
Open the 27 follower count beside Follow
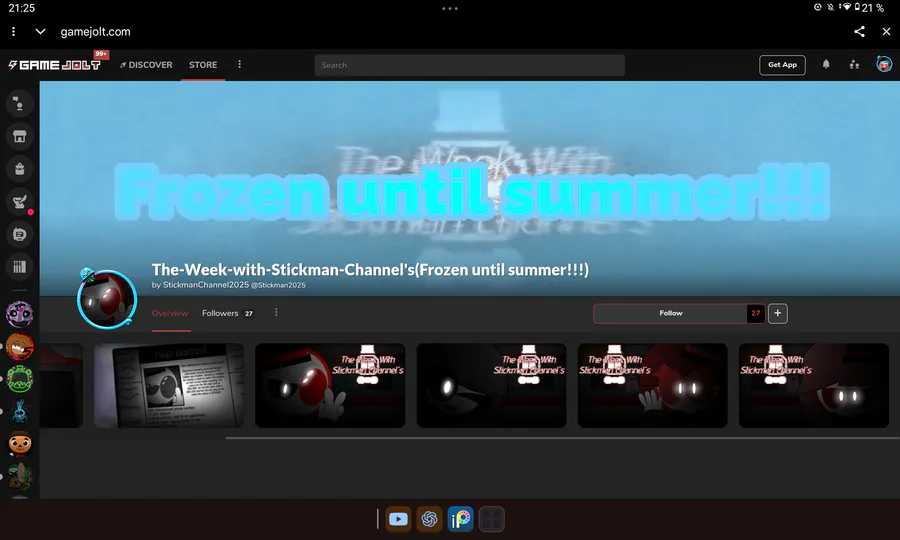click(x=755, y=313)
